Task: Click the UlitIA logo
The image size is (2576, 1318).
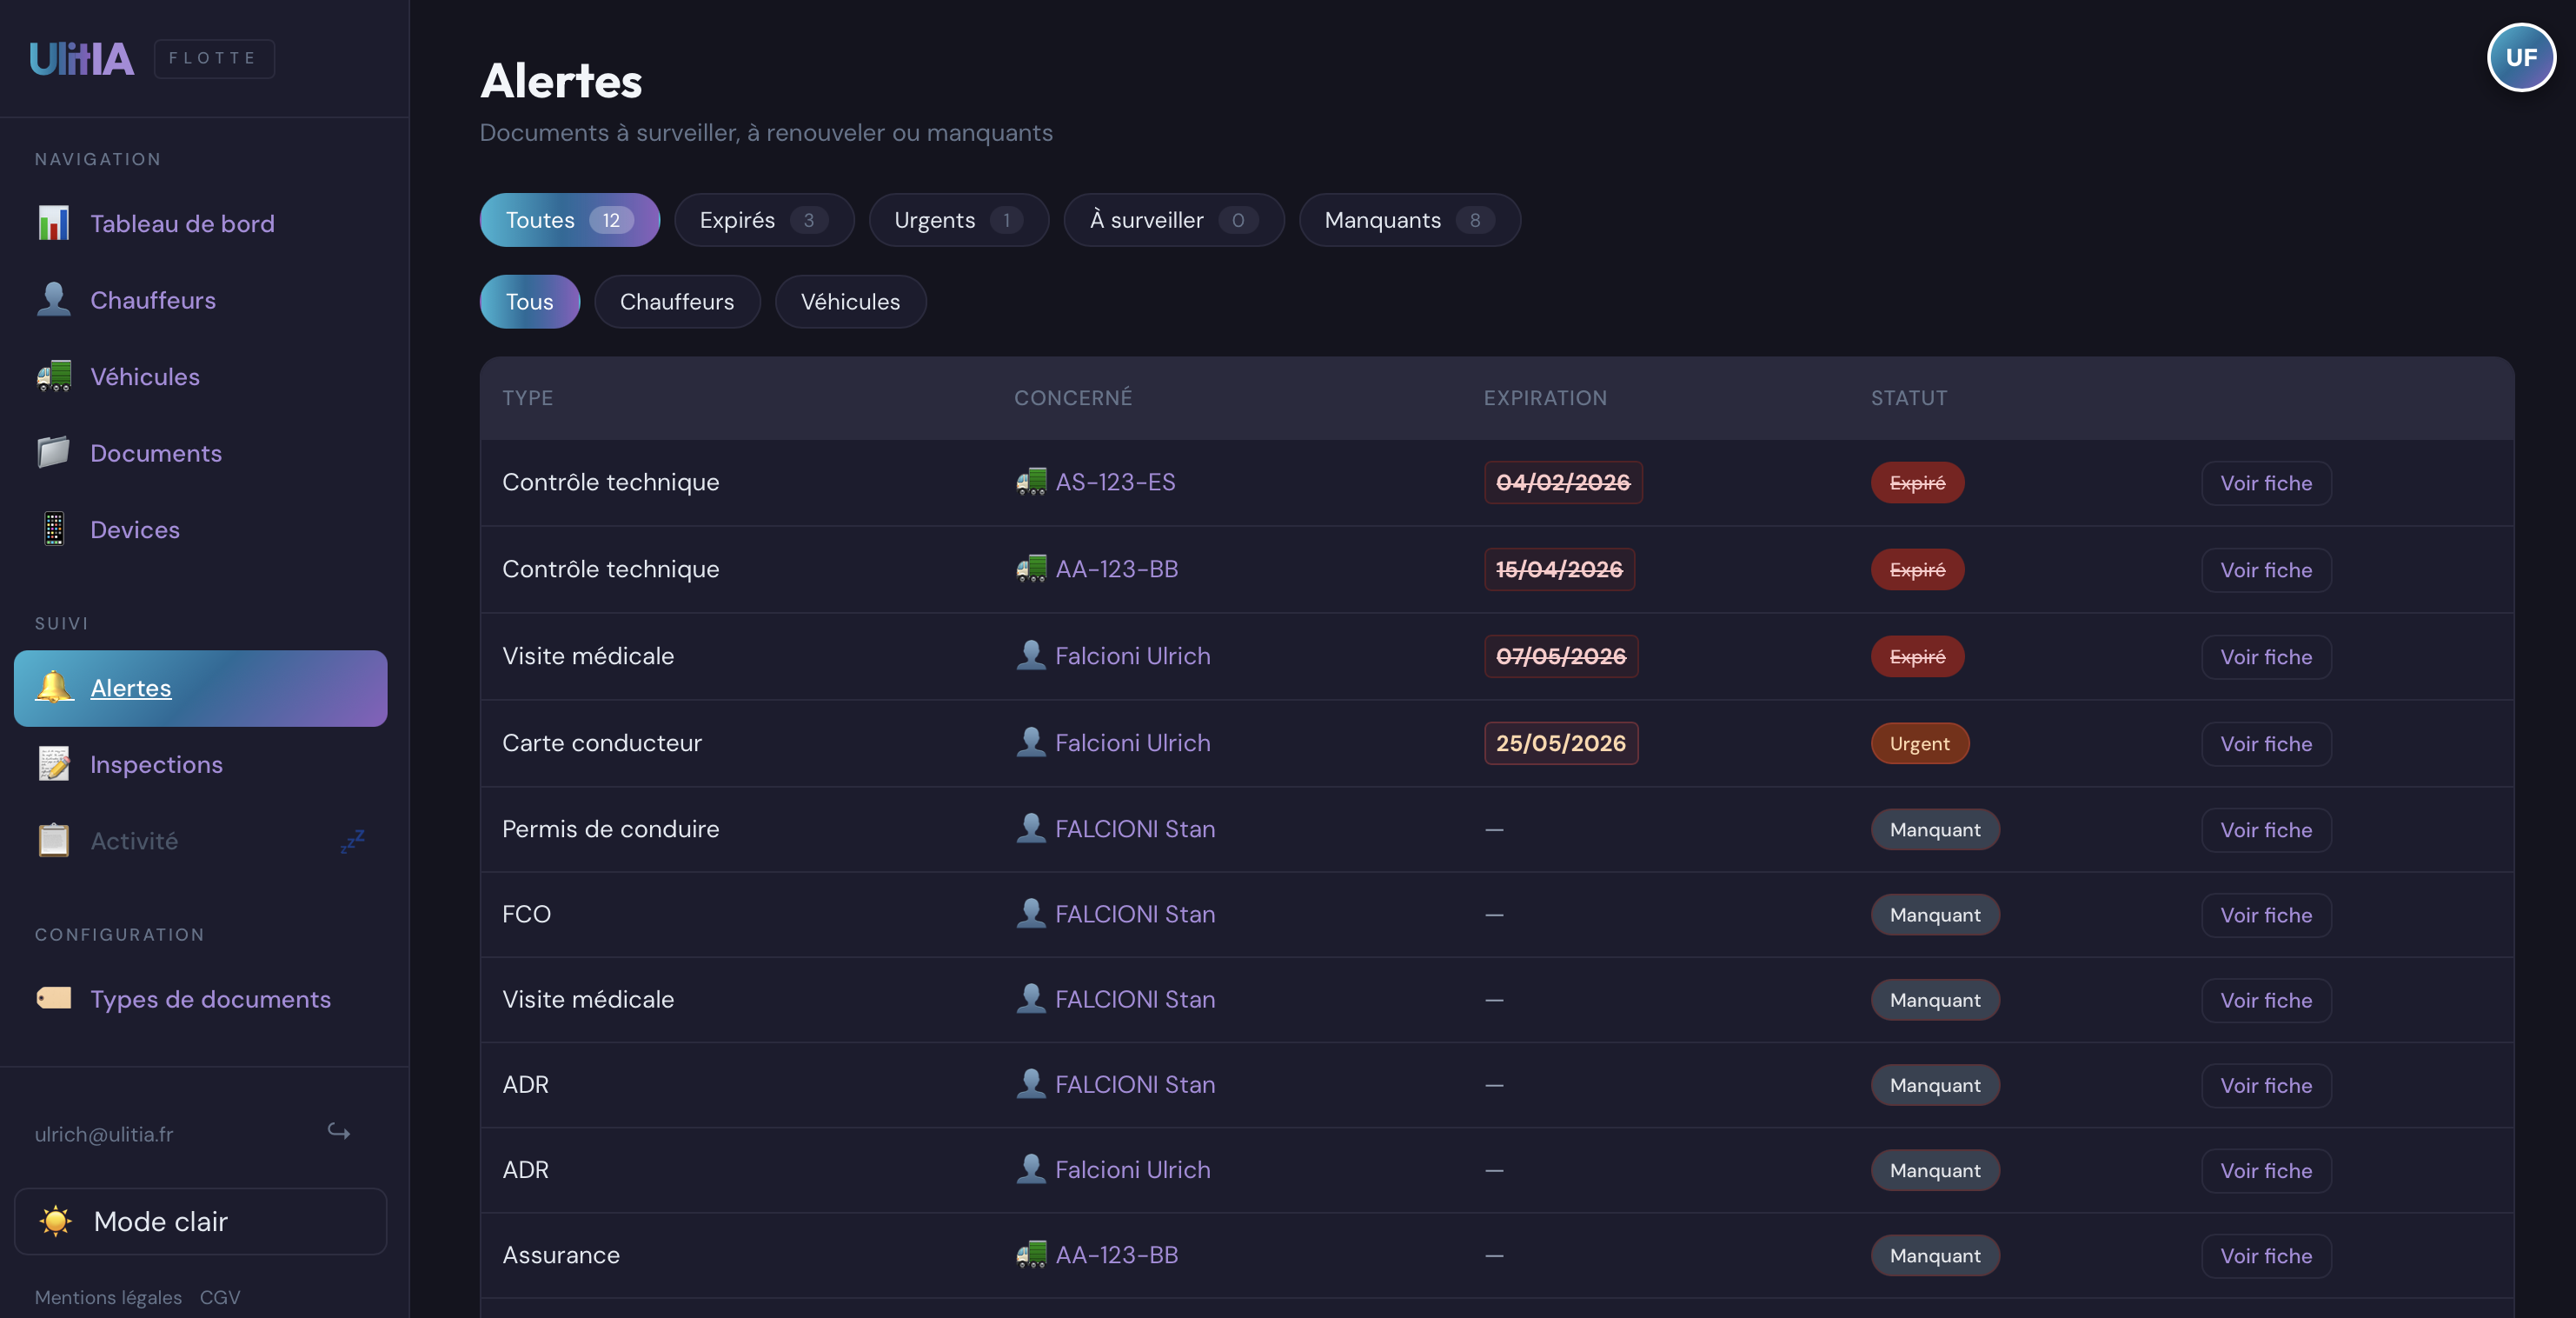Action: pyautogui.click(x=82, y=59)
